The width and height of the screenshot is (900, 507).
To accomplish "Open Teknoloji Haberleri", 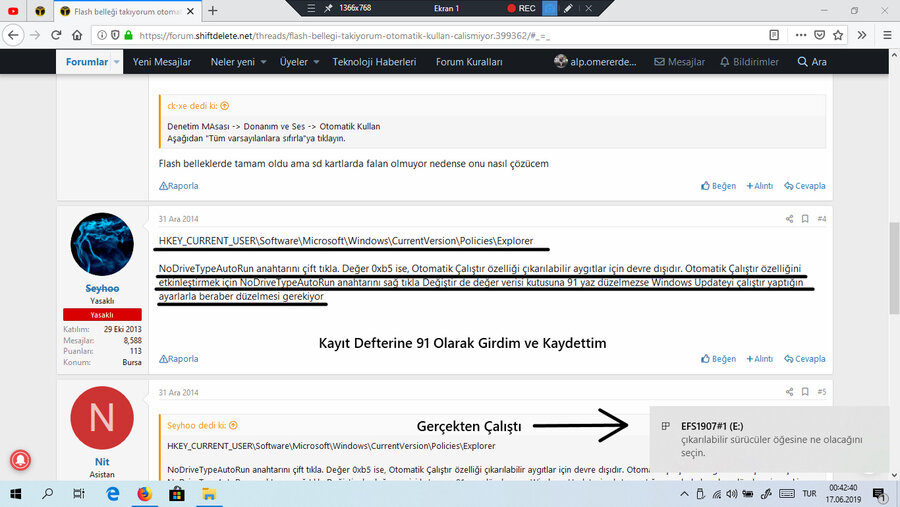I will 374,61.
